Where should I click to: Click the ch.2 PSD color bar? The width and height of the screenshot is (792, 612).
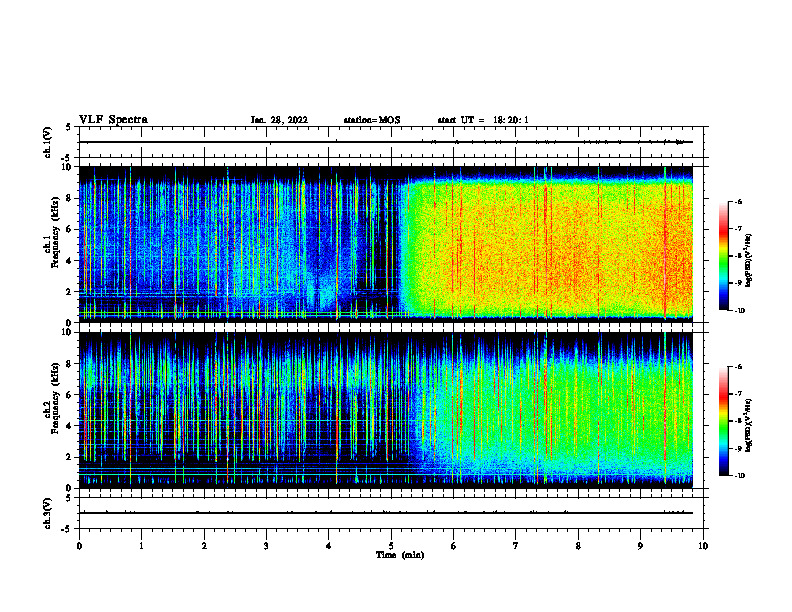pyautogui.click(x=723, y=421)
